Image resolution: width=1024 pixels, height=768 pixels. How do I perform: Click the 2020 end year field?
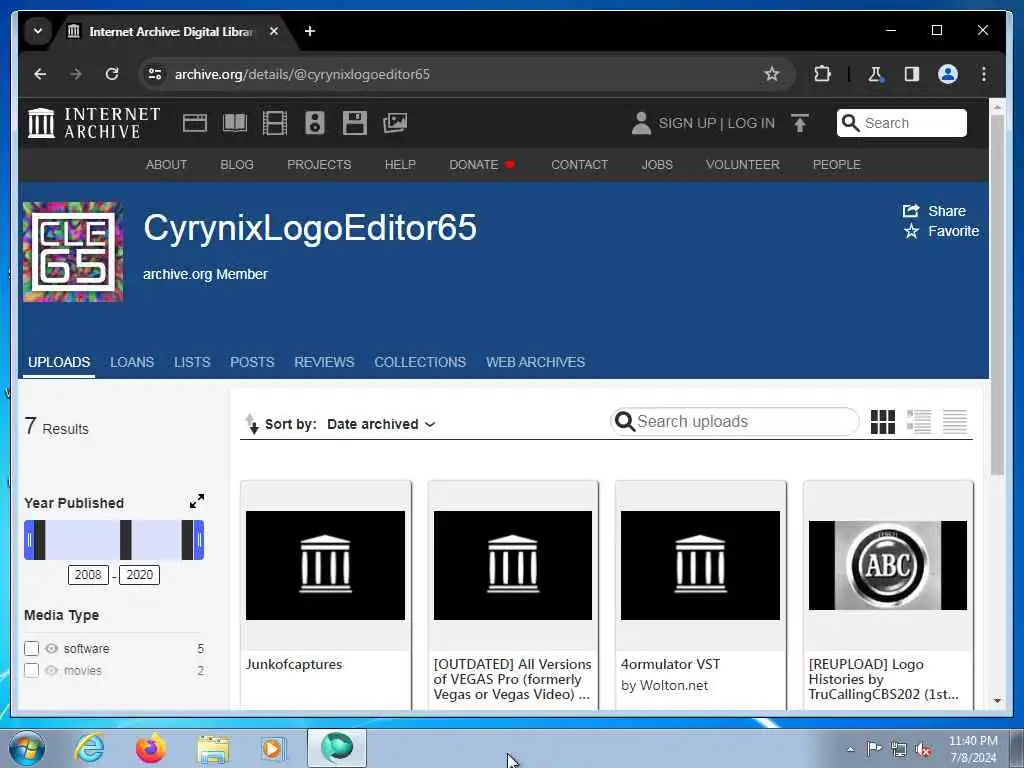[x=139, y=575]
